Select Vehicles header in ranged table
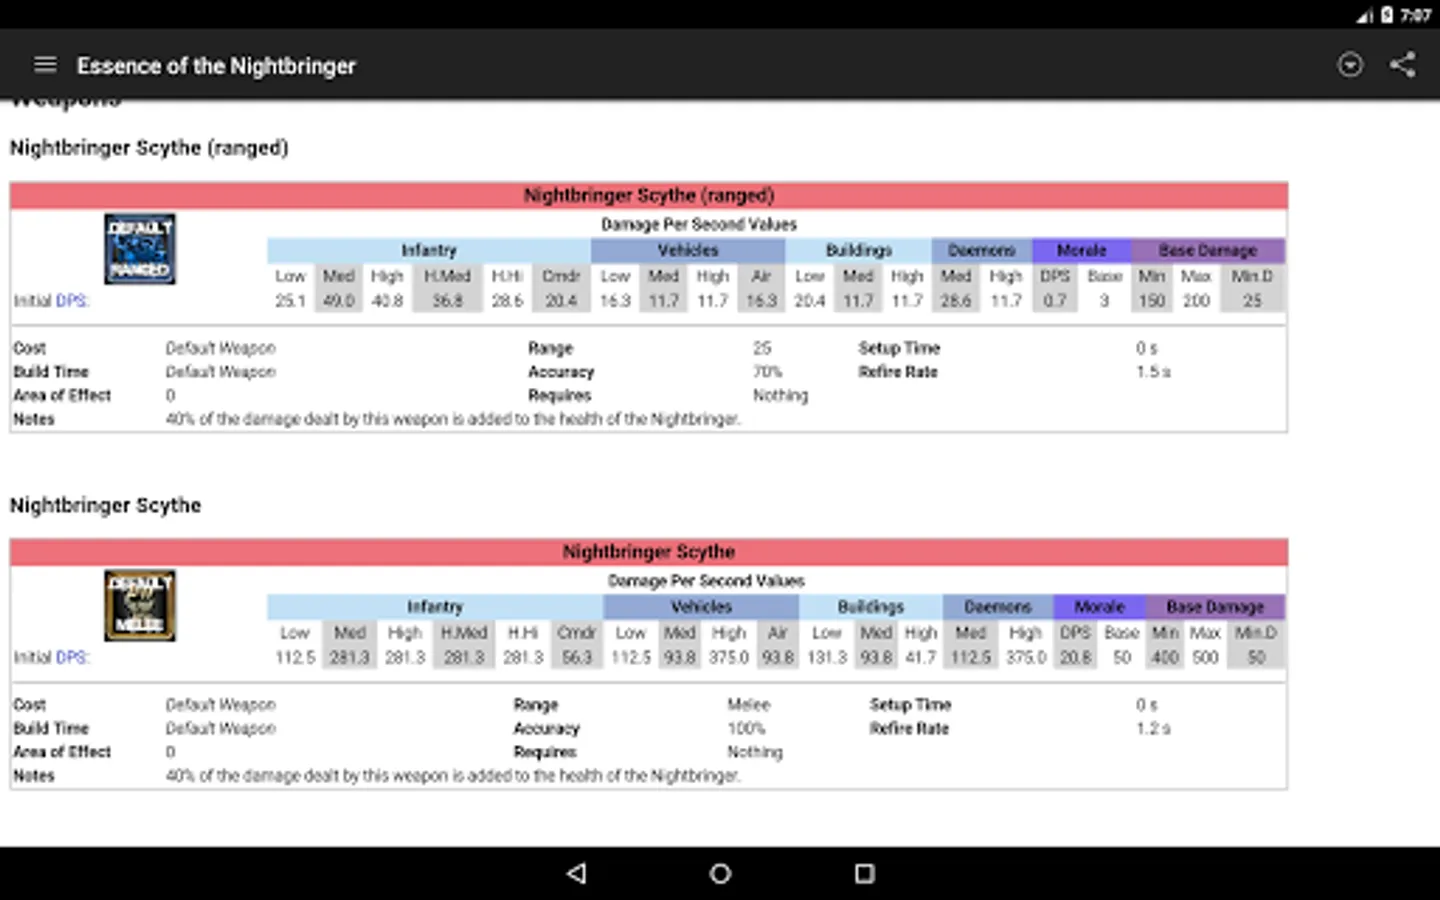 coord(688,250)
